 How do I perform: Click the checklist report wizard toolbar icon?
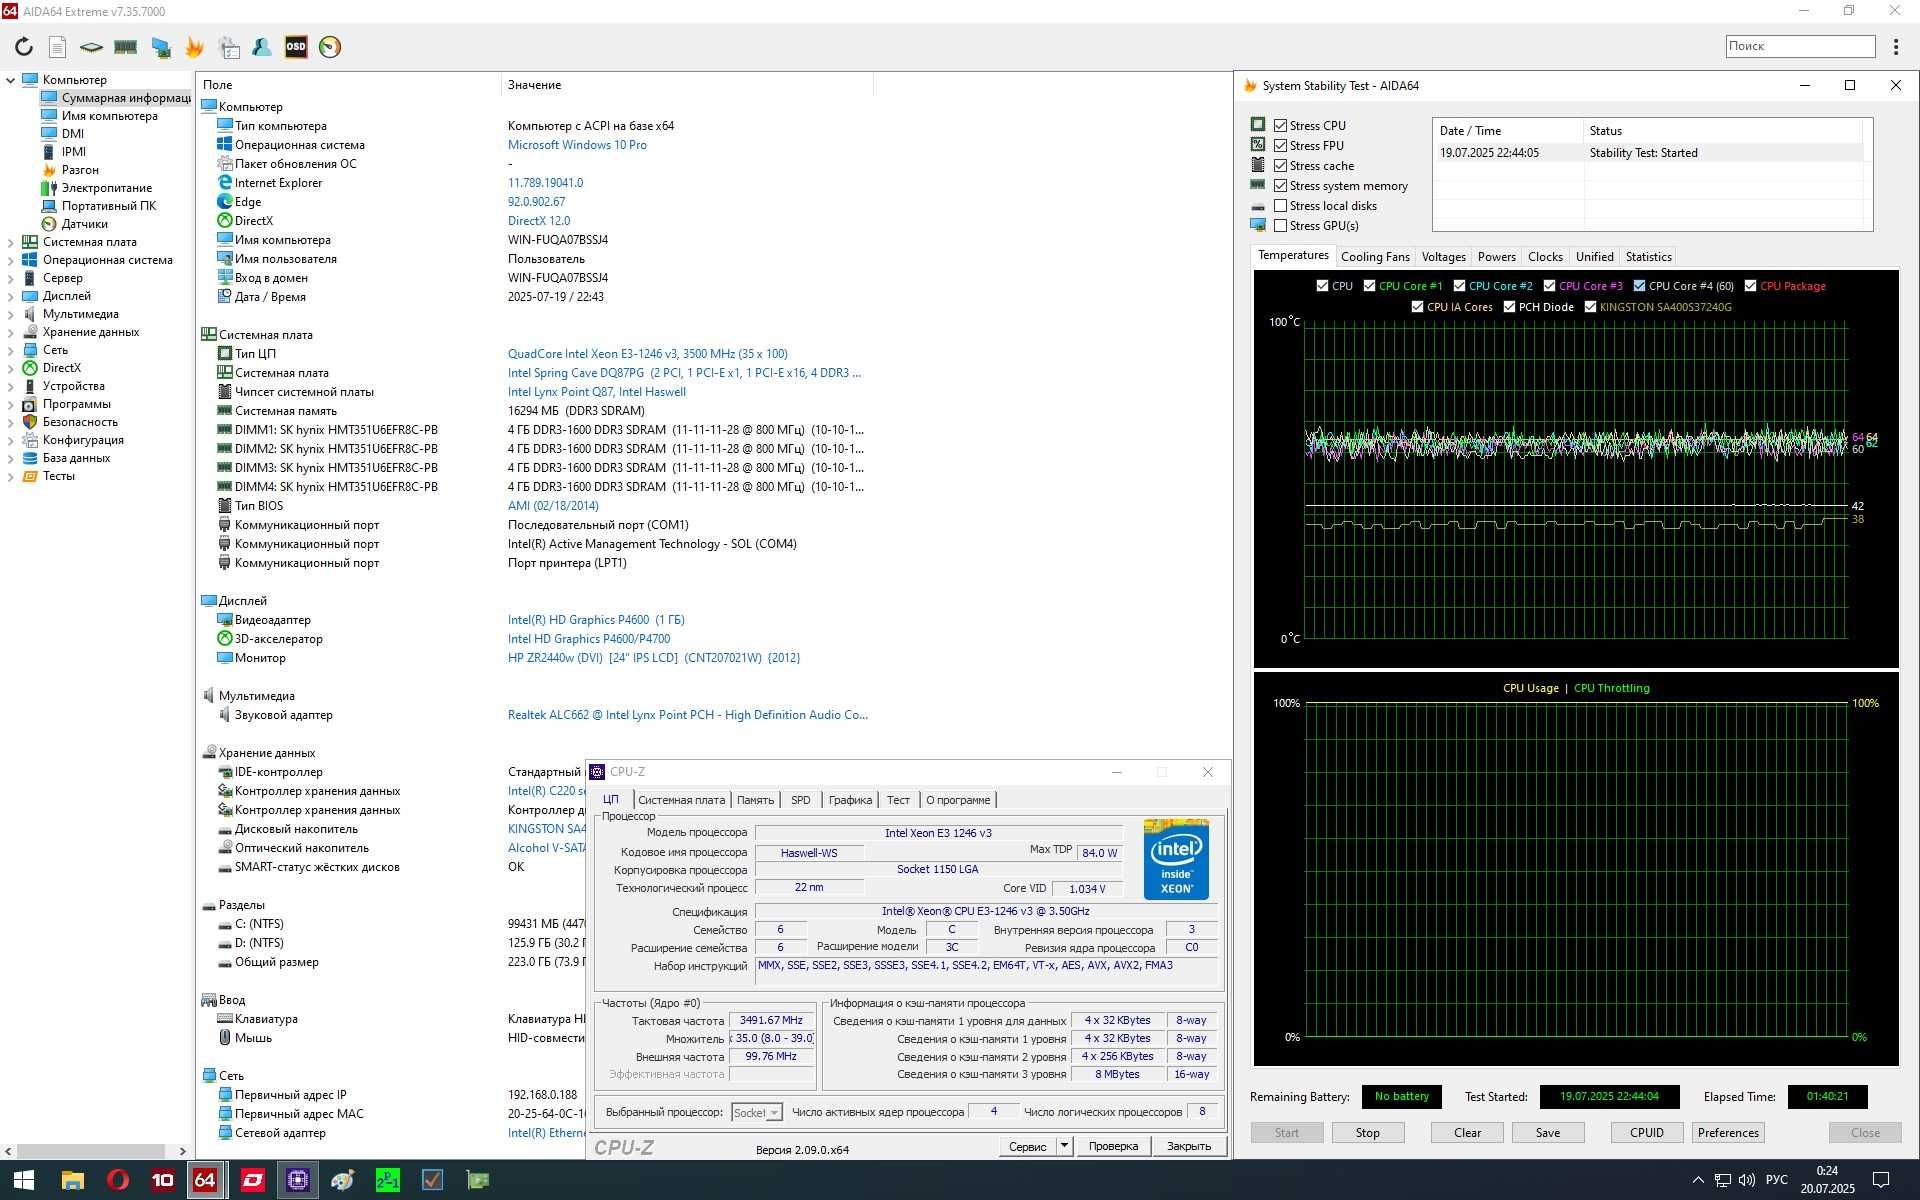(229, 47)
